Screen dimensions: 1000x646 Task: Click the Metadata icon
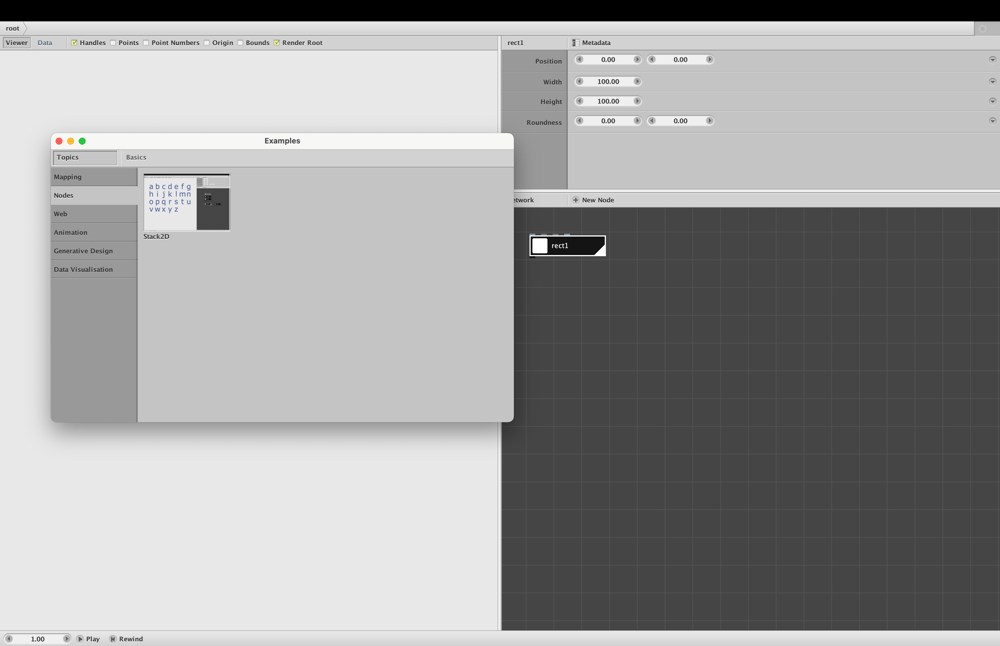click(x=575, y=43)
